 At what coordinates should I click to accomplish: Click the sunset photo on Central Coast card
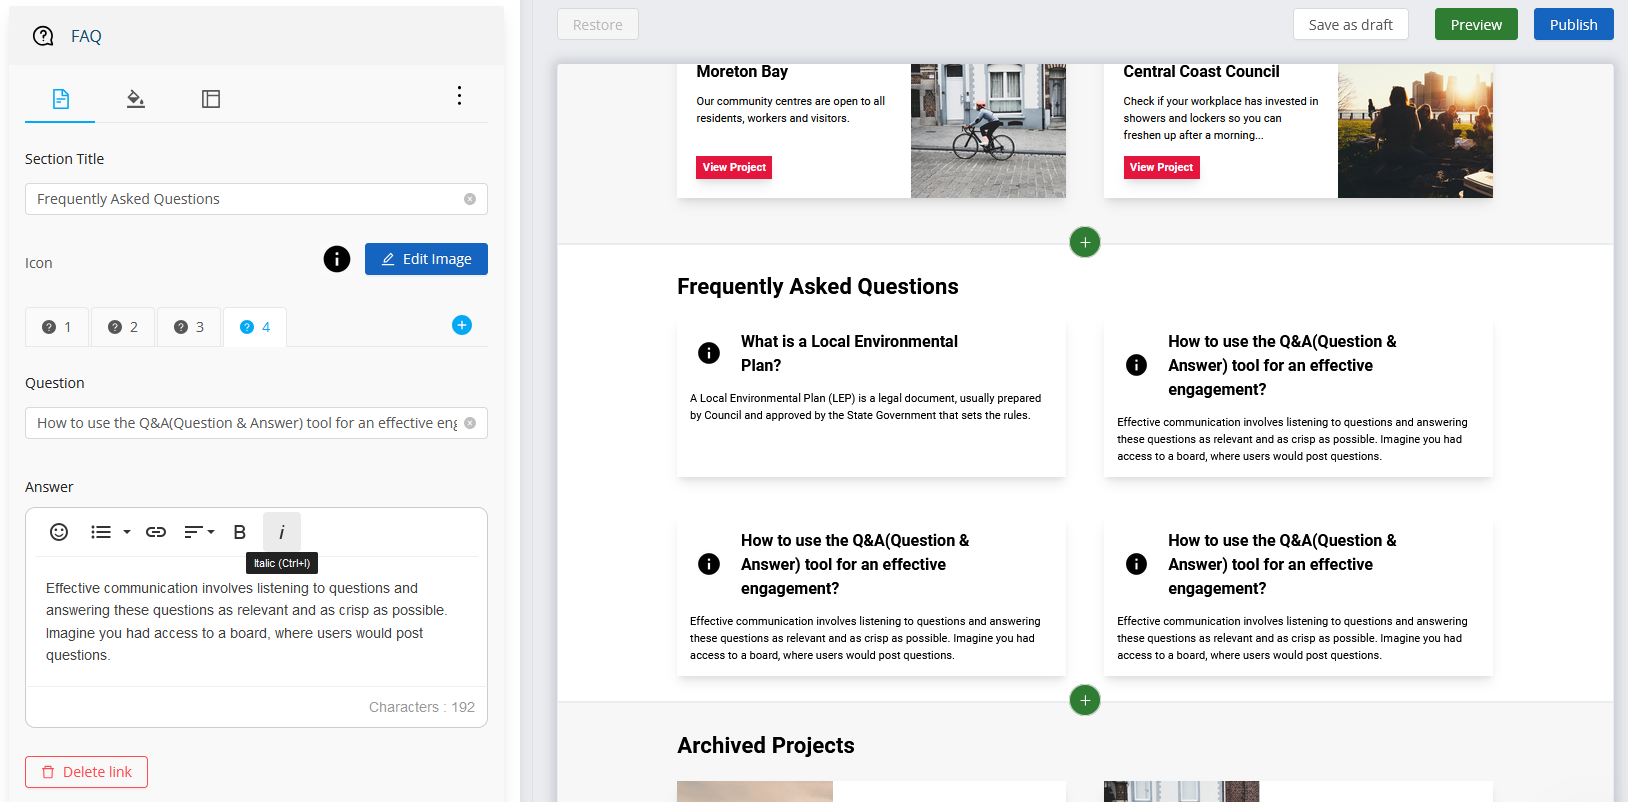tap(1415, 131)
